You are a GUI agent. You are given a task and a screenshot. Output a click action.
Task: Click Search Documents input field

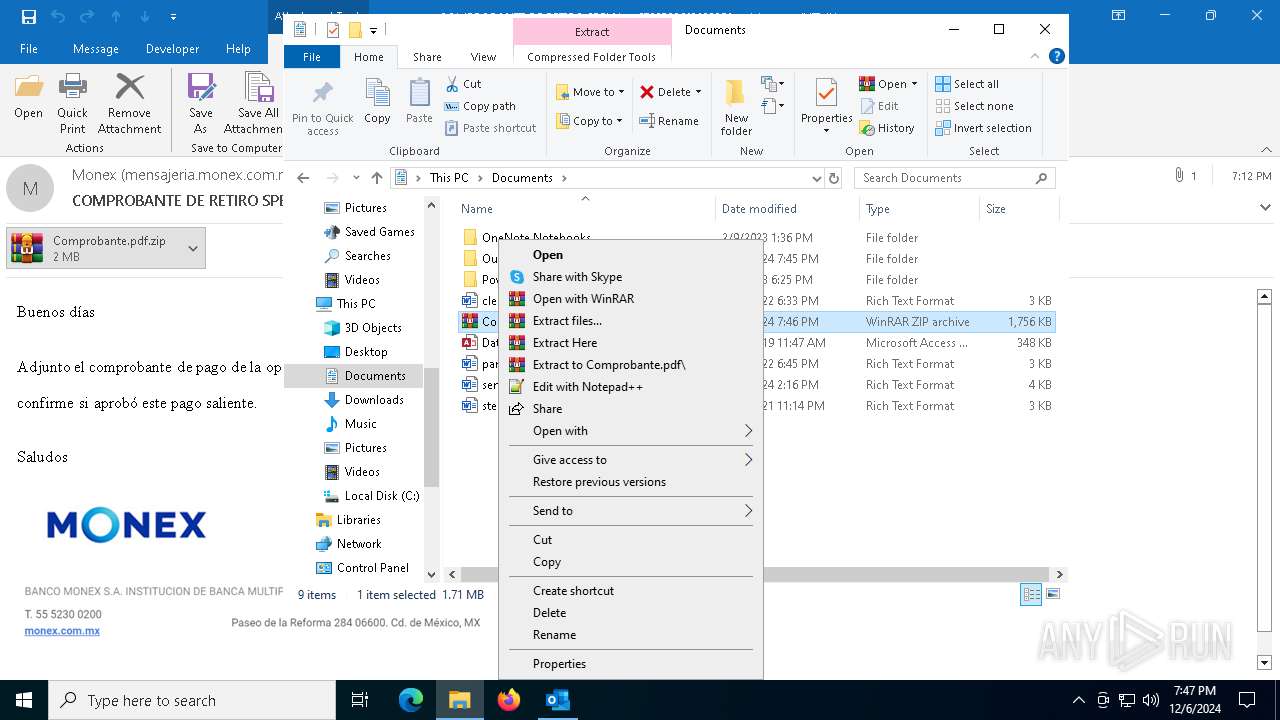[x=955, y=178]
